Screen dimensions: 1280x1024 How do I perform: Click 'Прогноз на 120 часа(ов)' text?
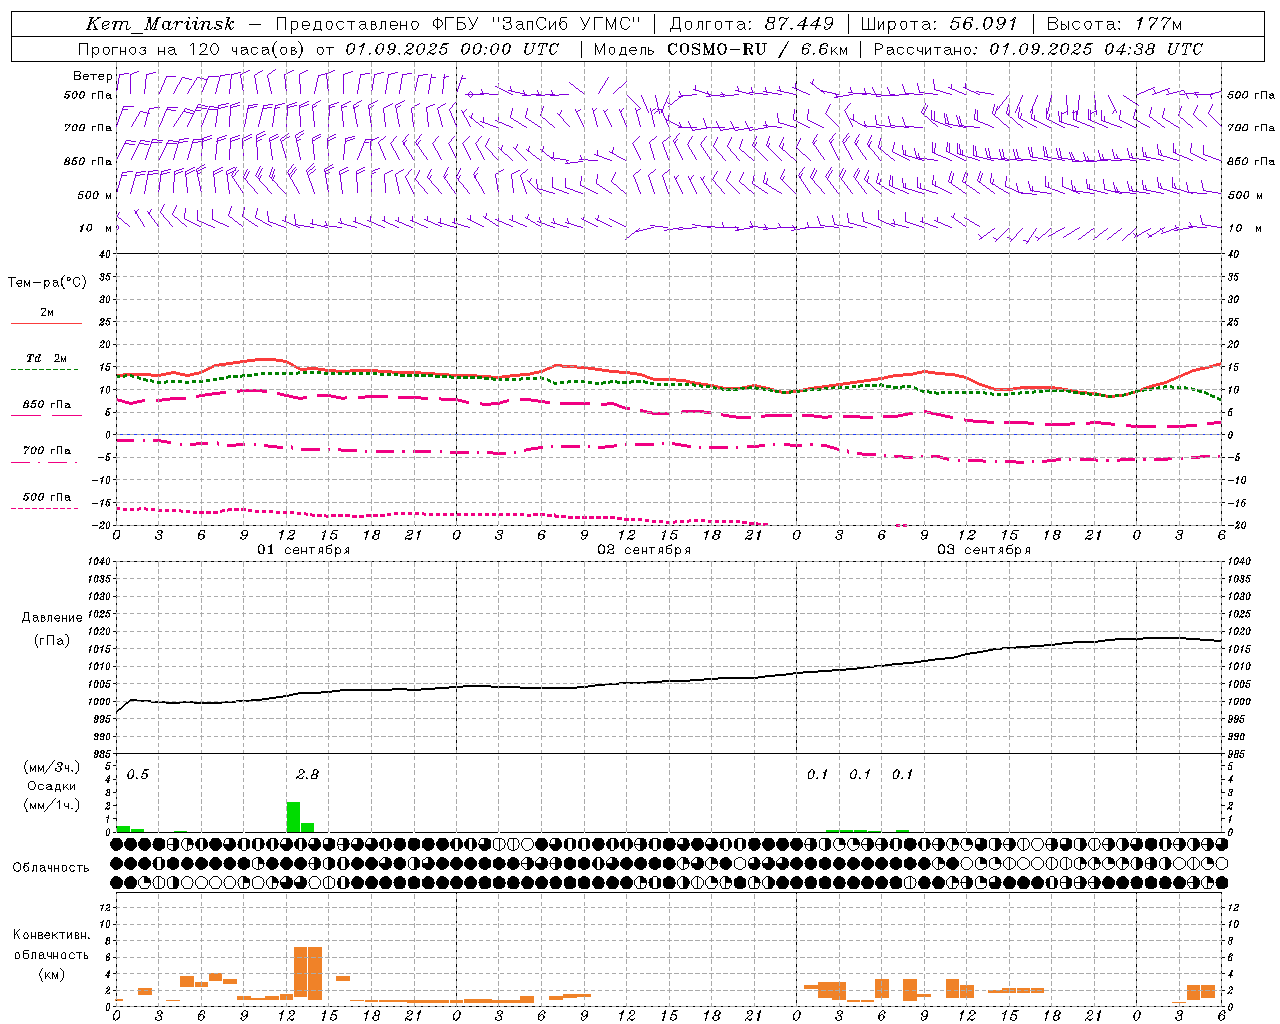click(192, 49)
